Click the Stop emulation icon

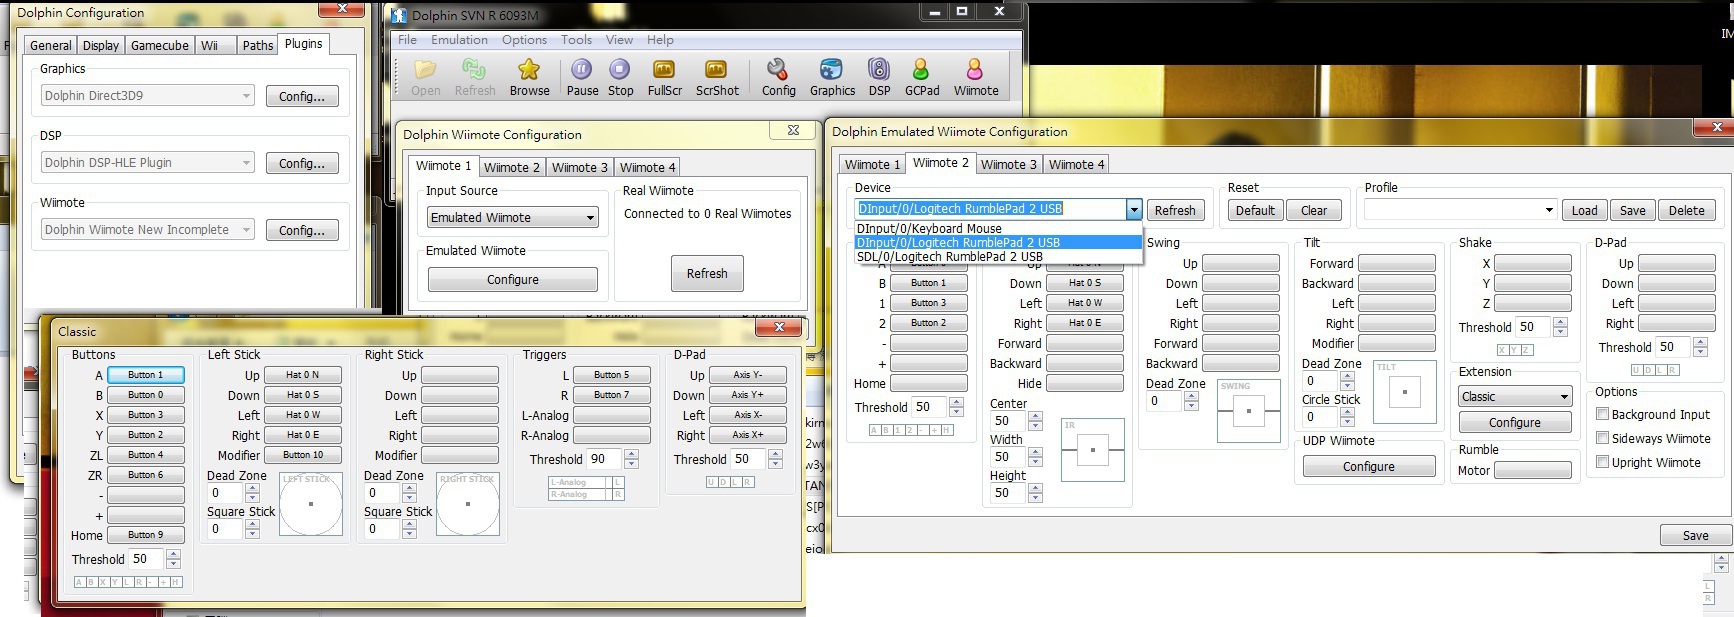(x=620, y=77)
